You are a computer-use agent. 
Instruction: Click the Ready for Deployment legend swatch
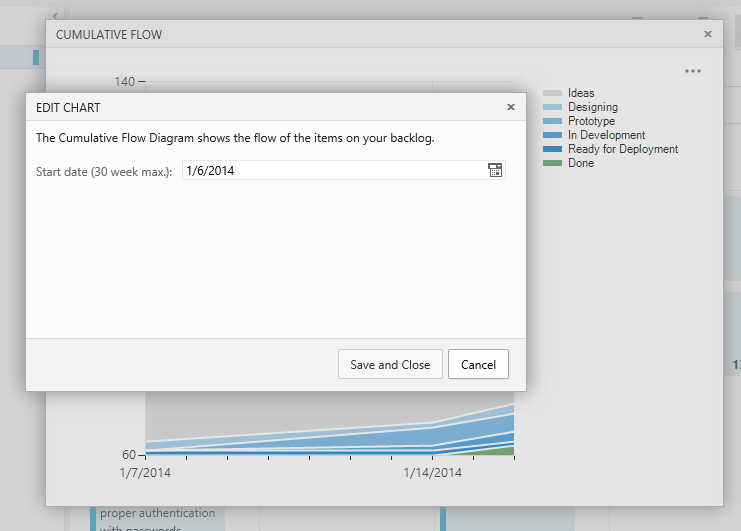click(x=552, y=149)
